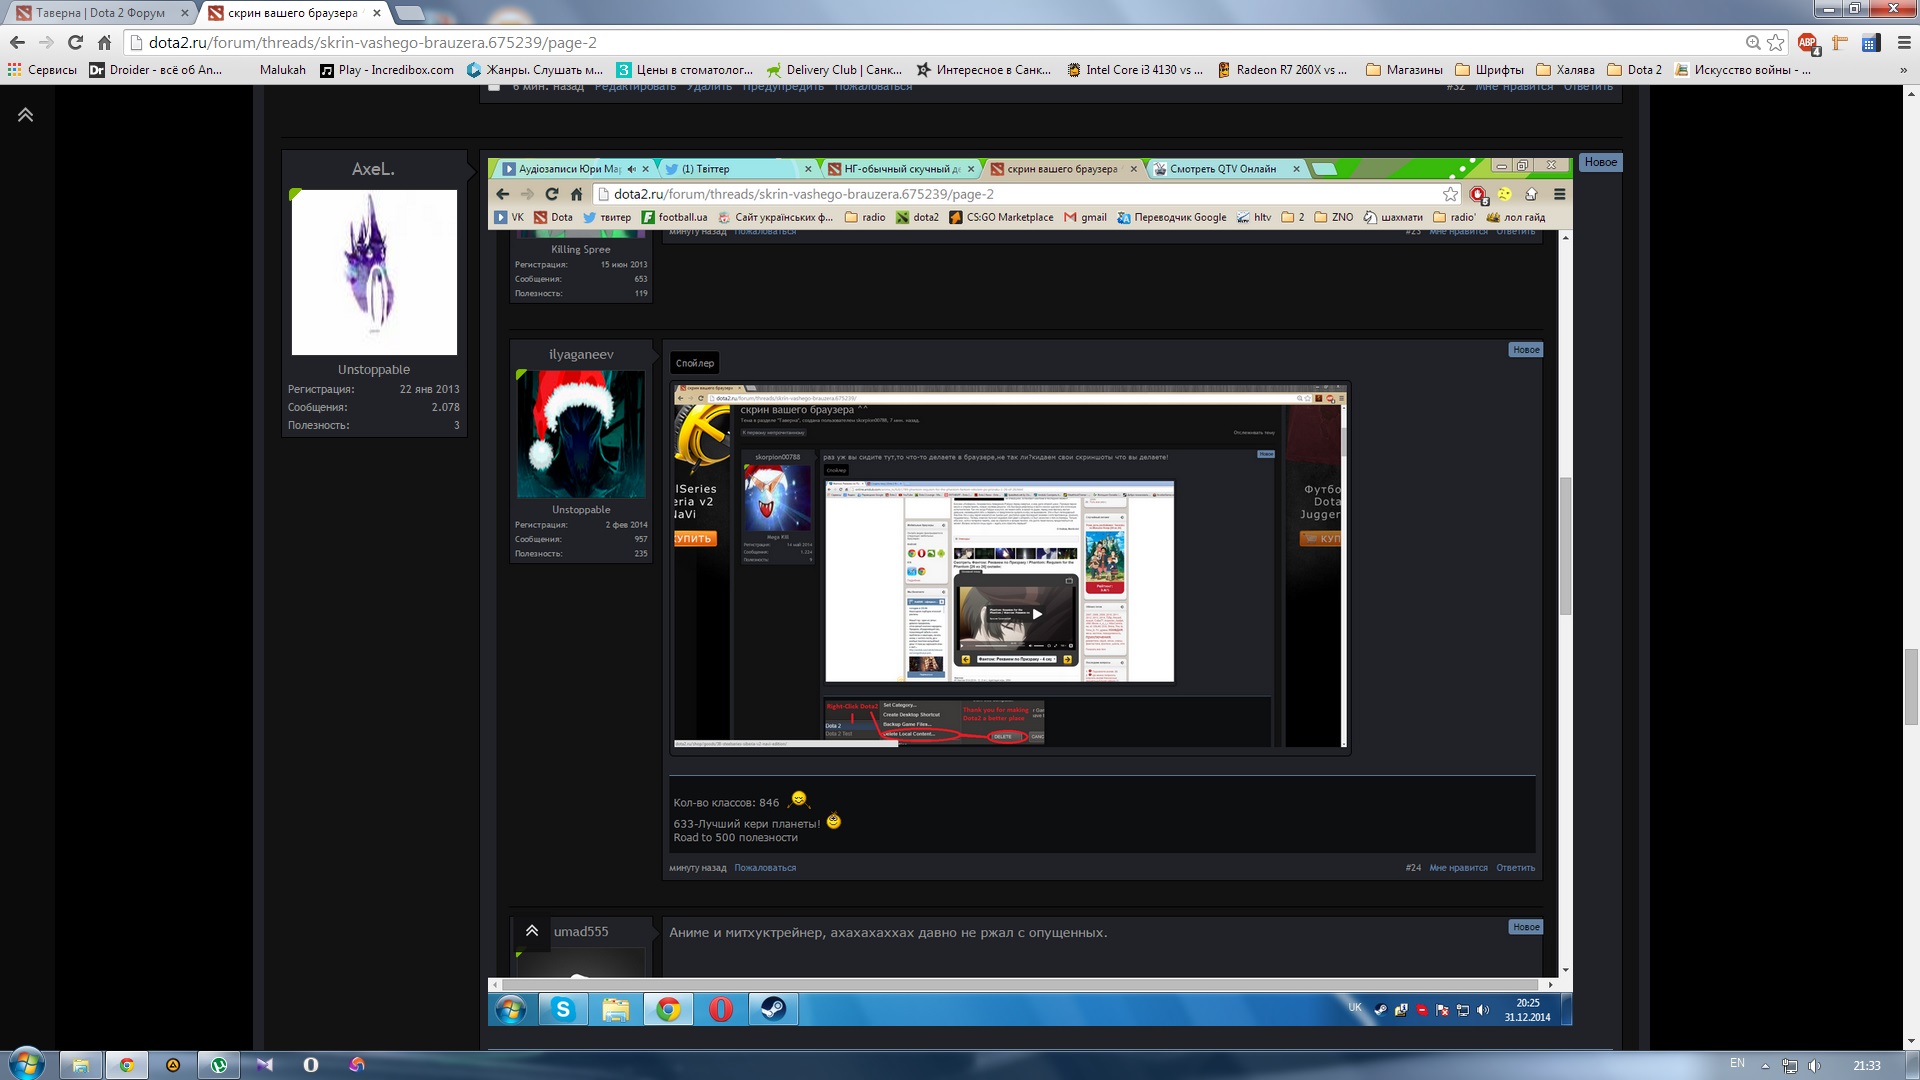This screenshot has height=1080, width=1920.
Task: Bookmark this page with the star icon
Action: click(1776, 42)
